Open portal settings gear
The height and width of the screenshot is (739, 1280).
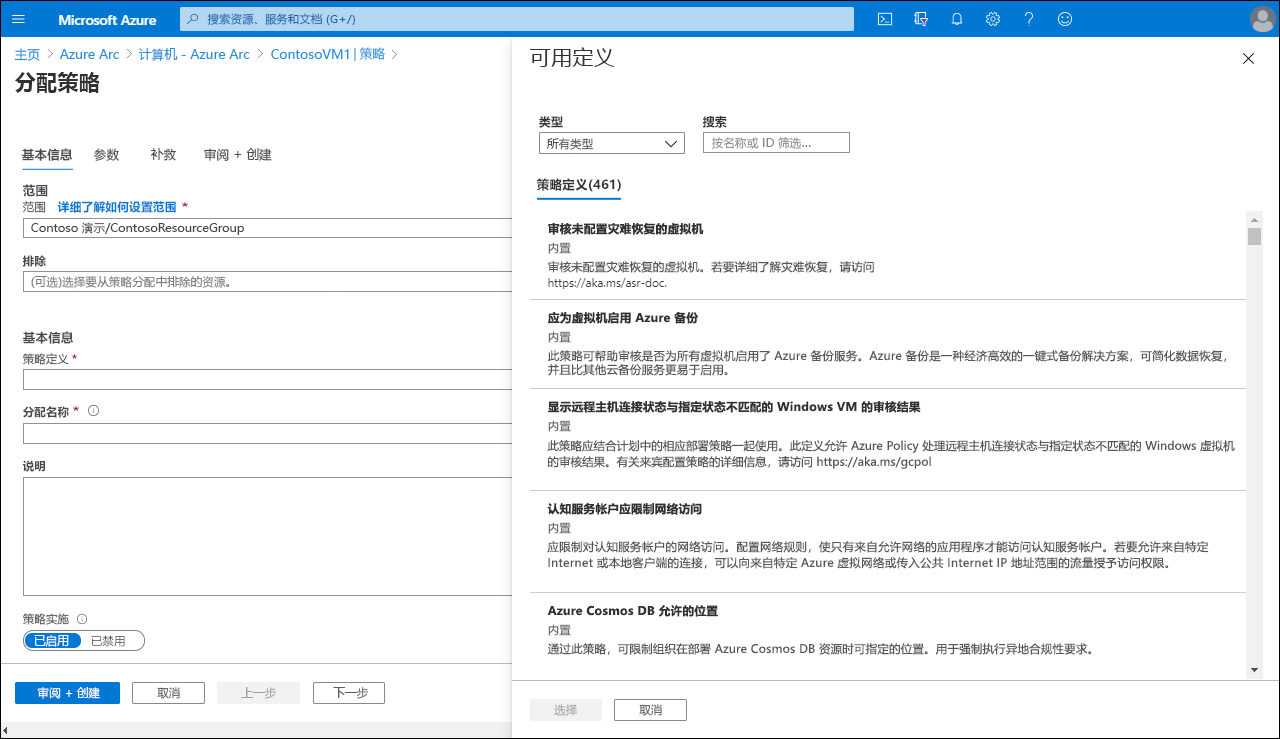pos(993,19)
